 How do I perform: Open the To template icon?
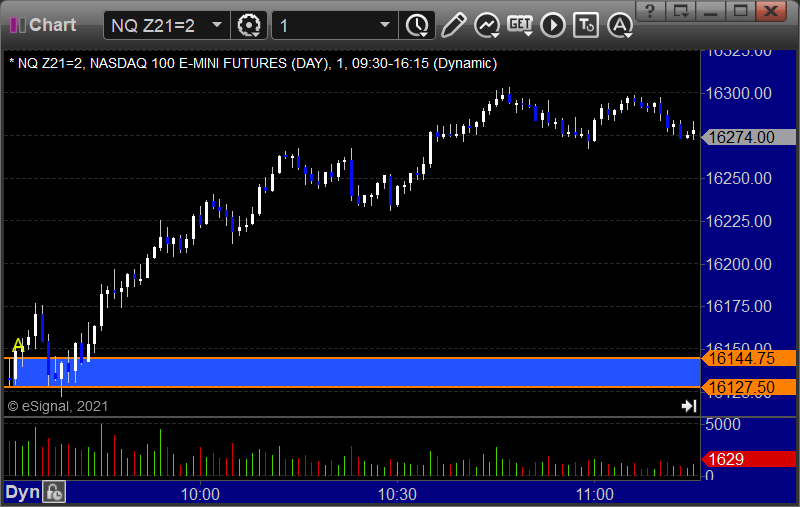point(586,25)
